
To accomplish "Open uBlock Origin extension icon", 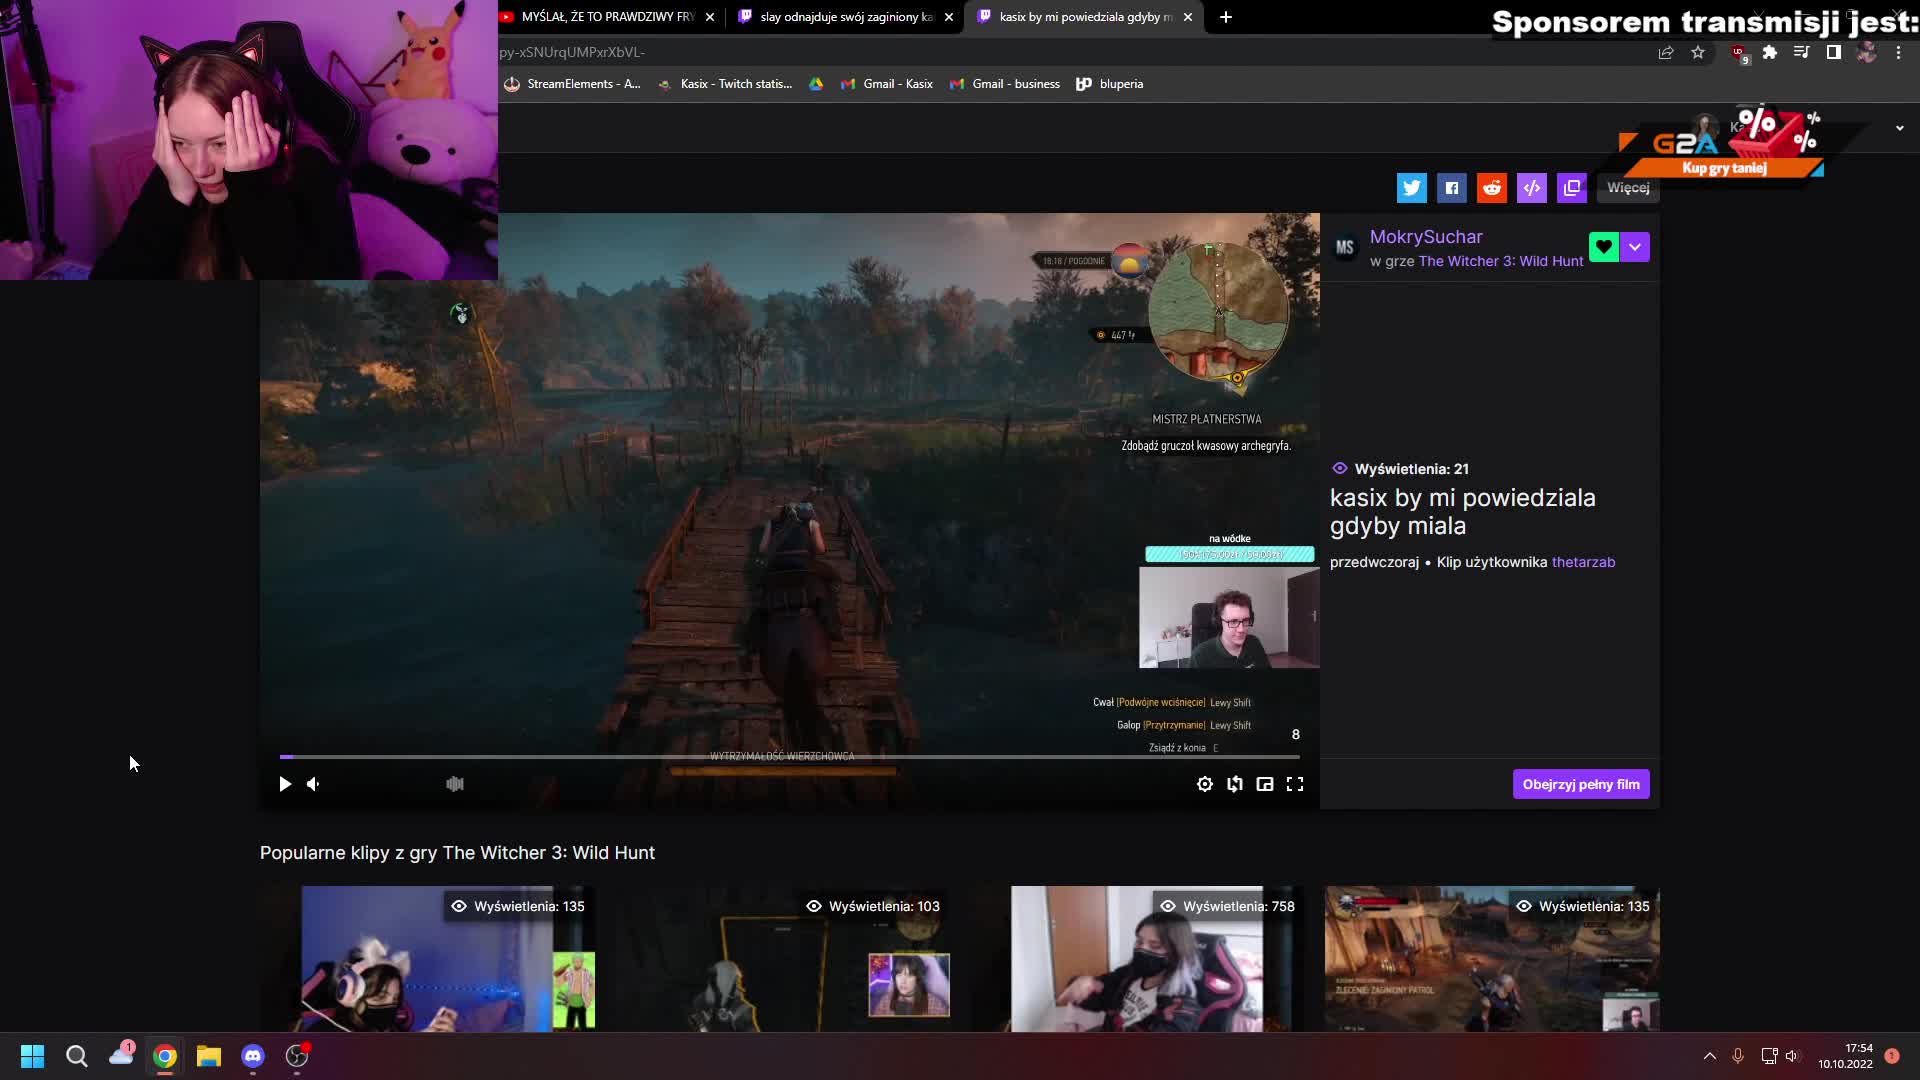I will pos(1739,53).
